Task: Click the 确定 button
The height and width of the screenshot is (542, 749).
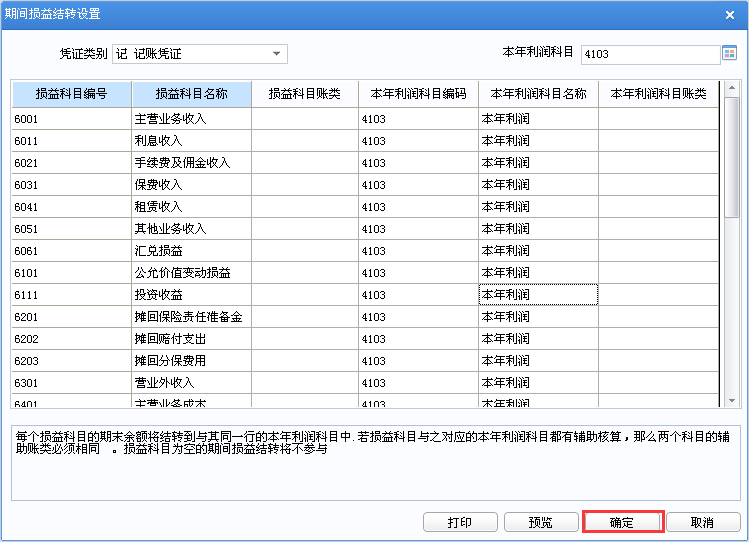Action: coord(623,522)
